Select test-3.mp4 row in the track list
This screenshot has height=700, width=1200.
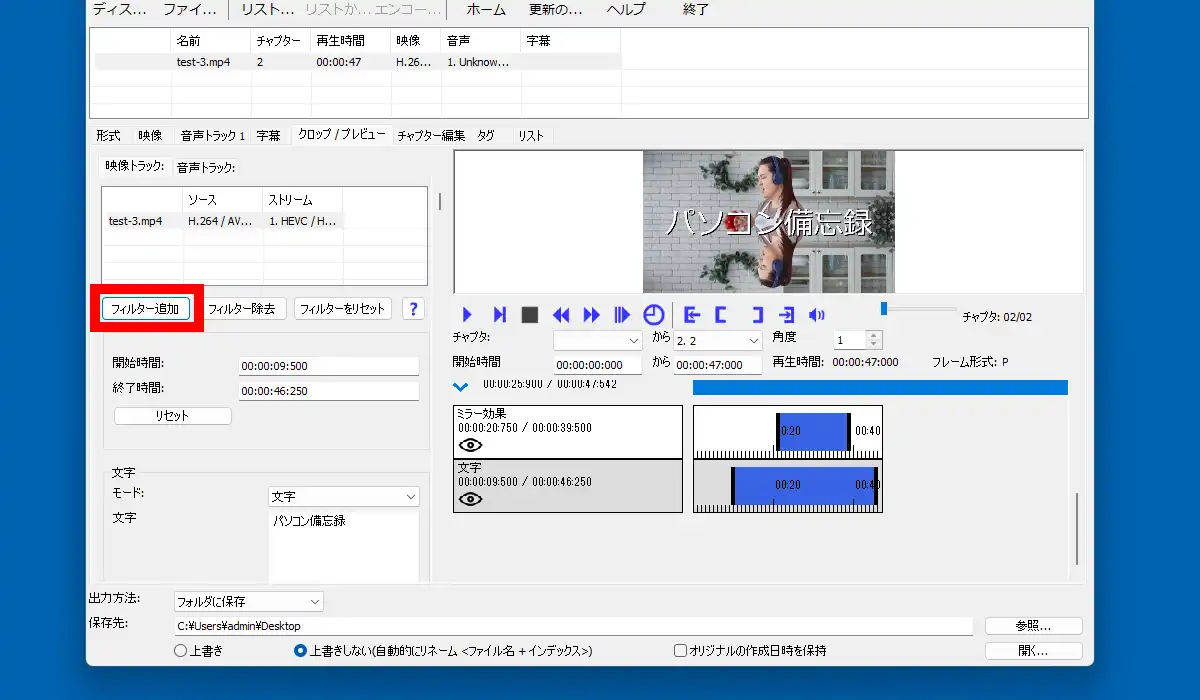(x=225, y=221)
